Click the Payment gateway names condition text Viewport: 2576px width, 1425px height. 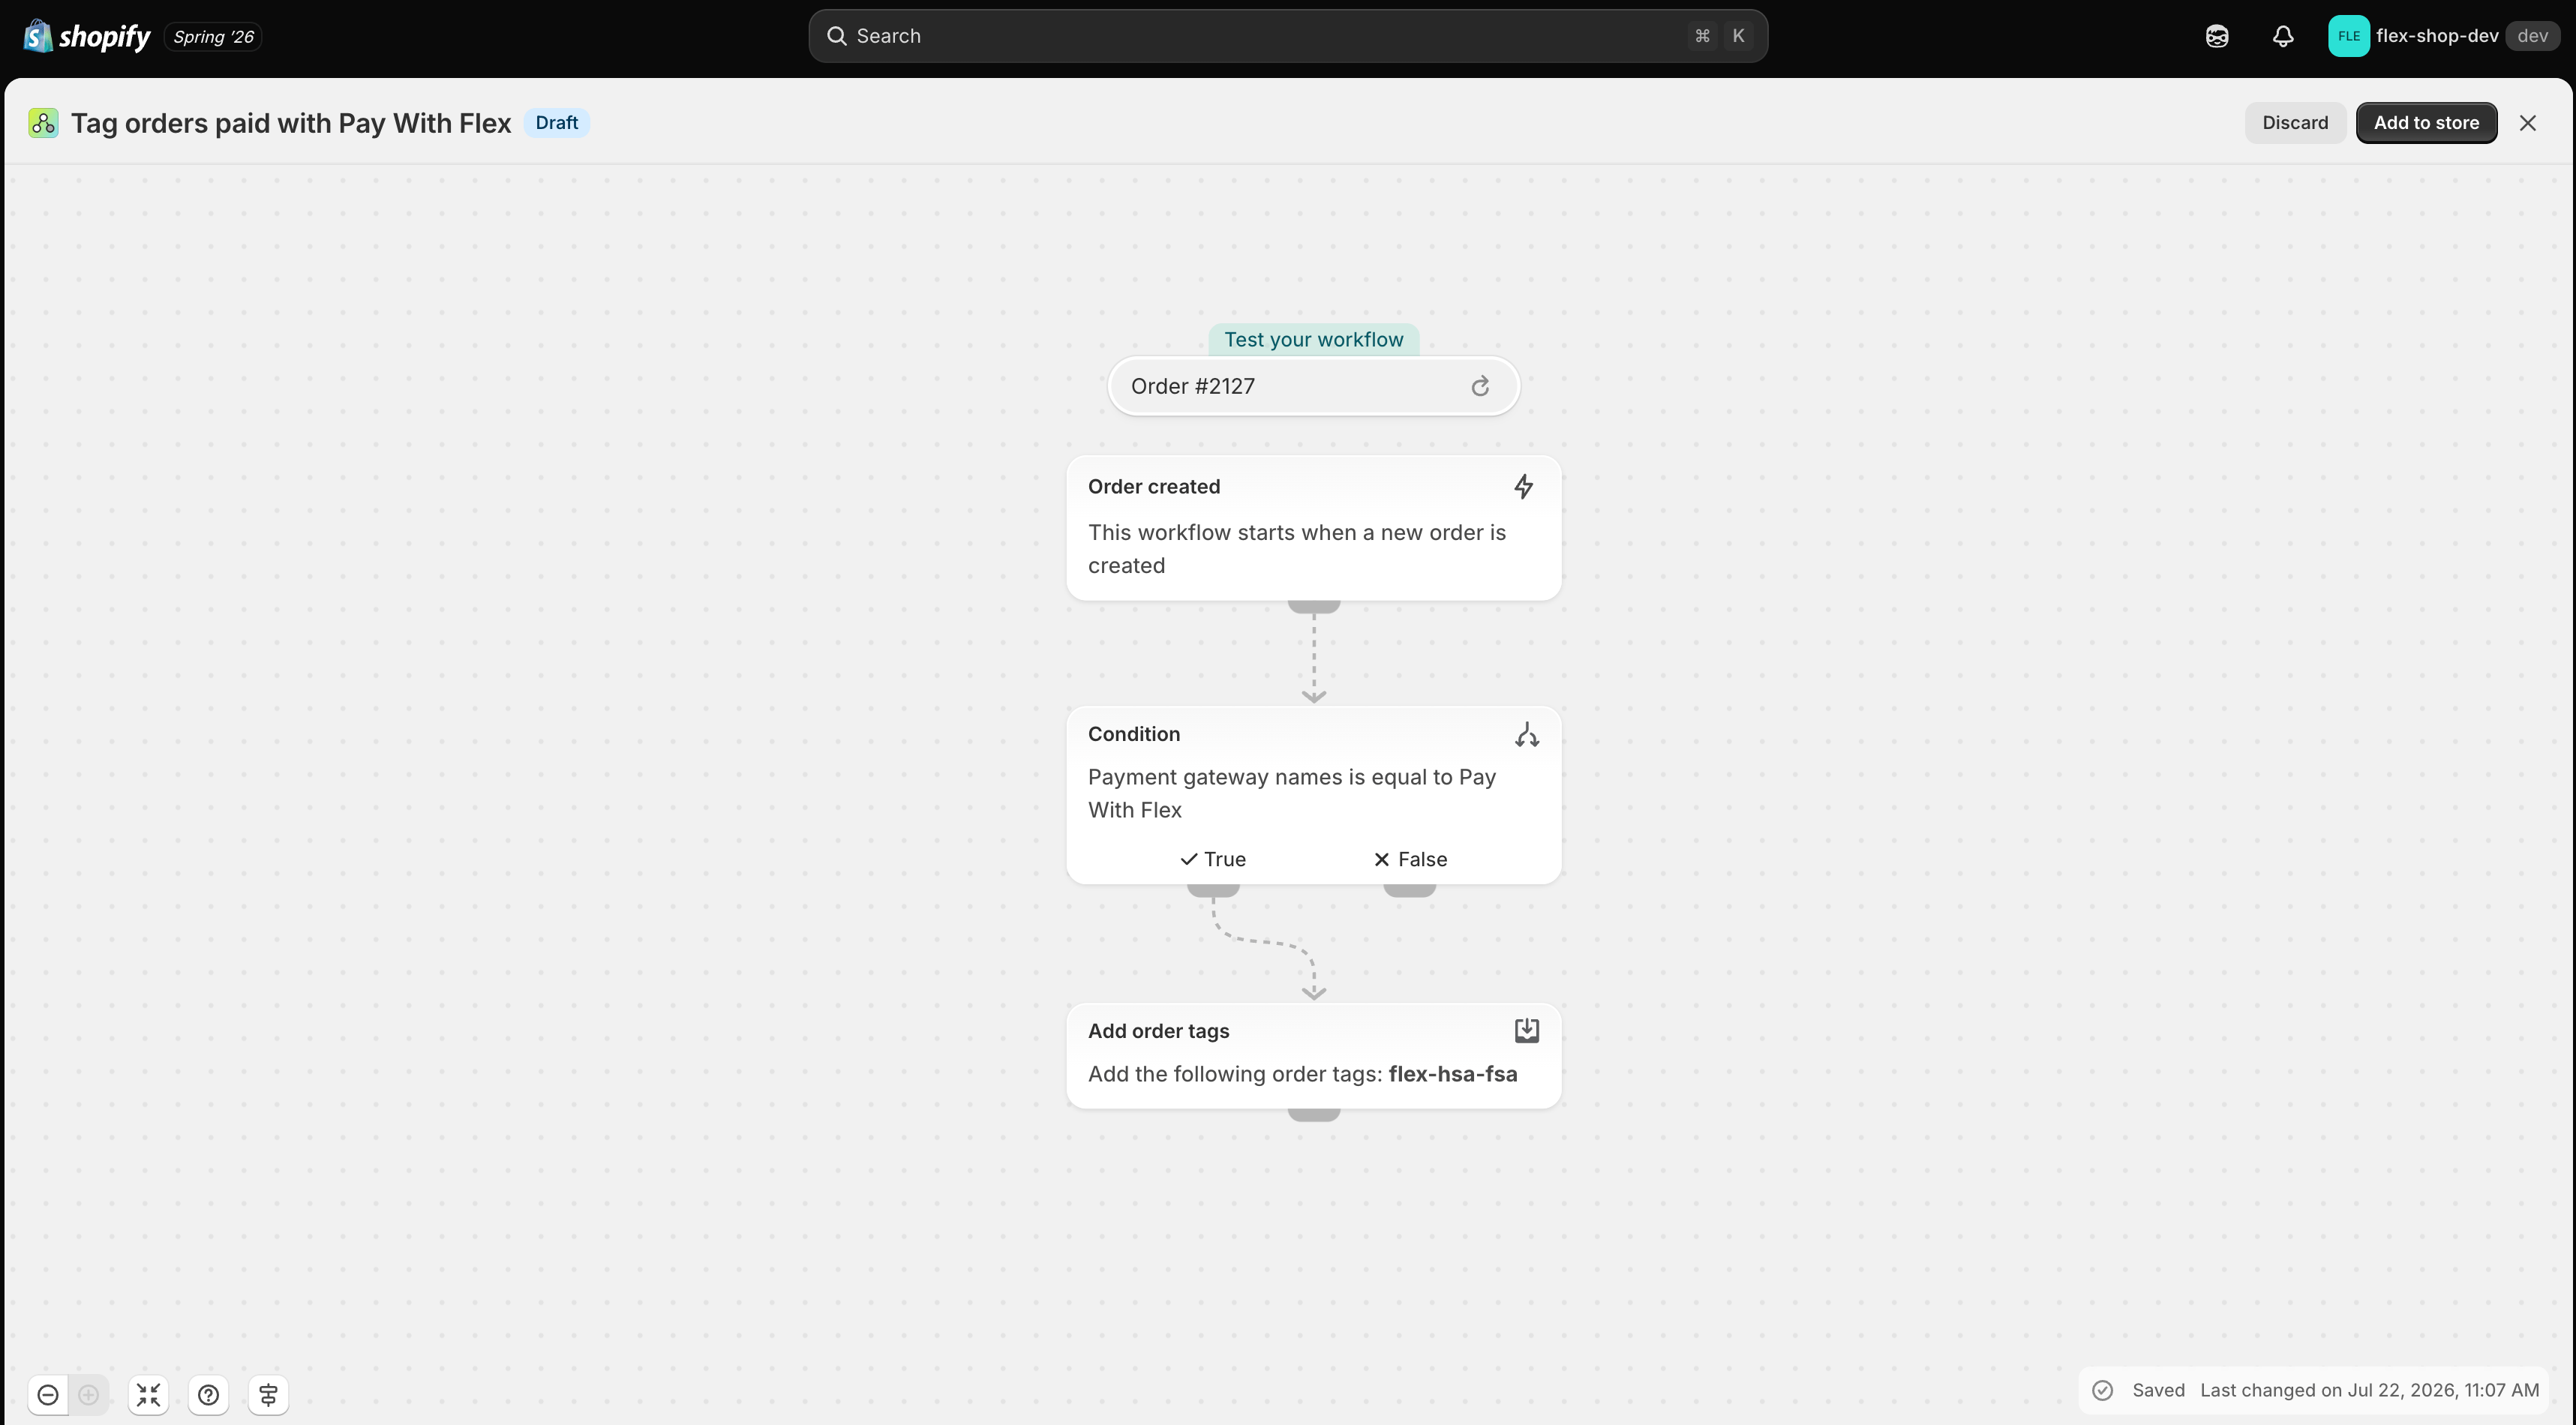click(1291, 793)
